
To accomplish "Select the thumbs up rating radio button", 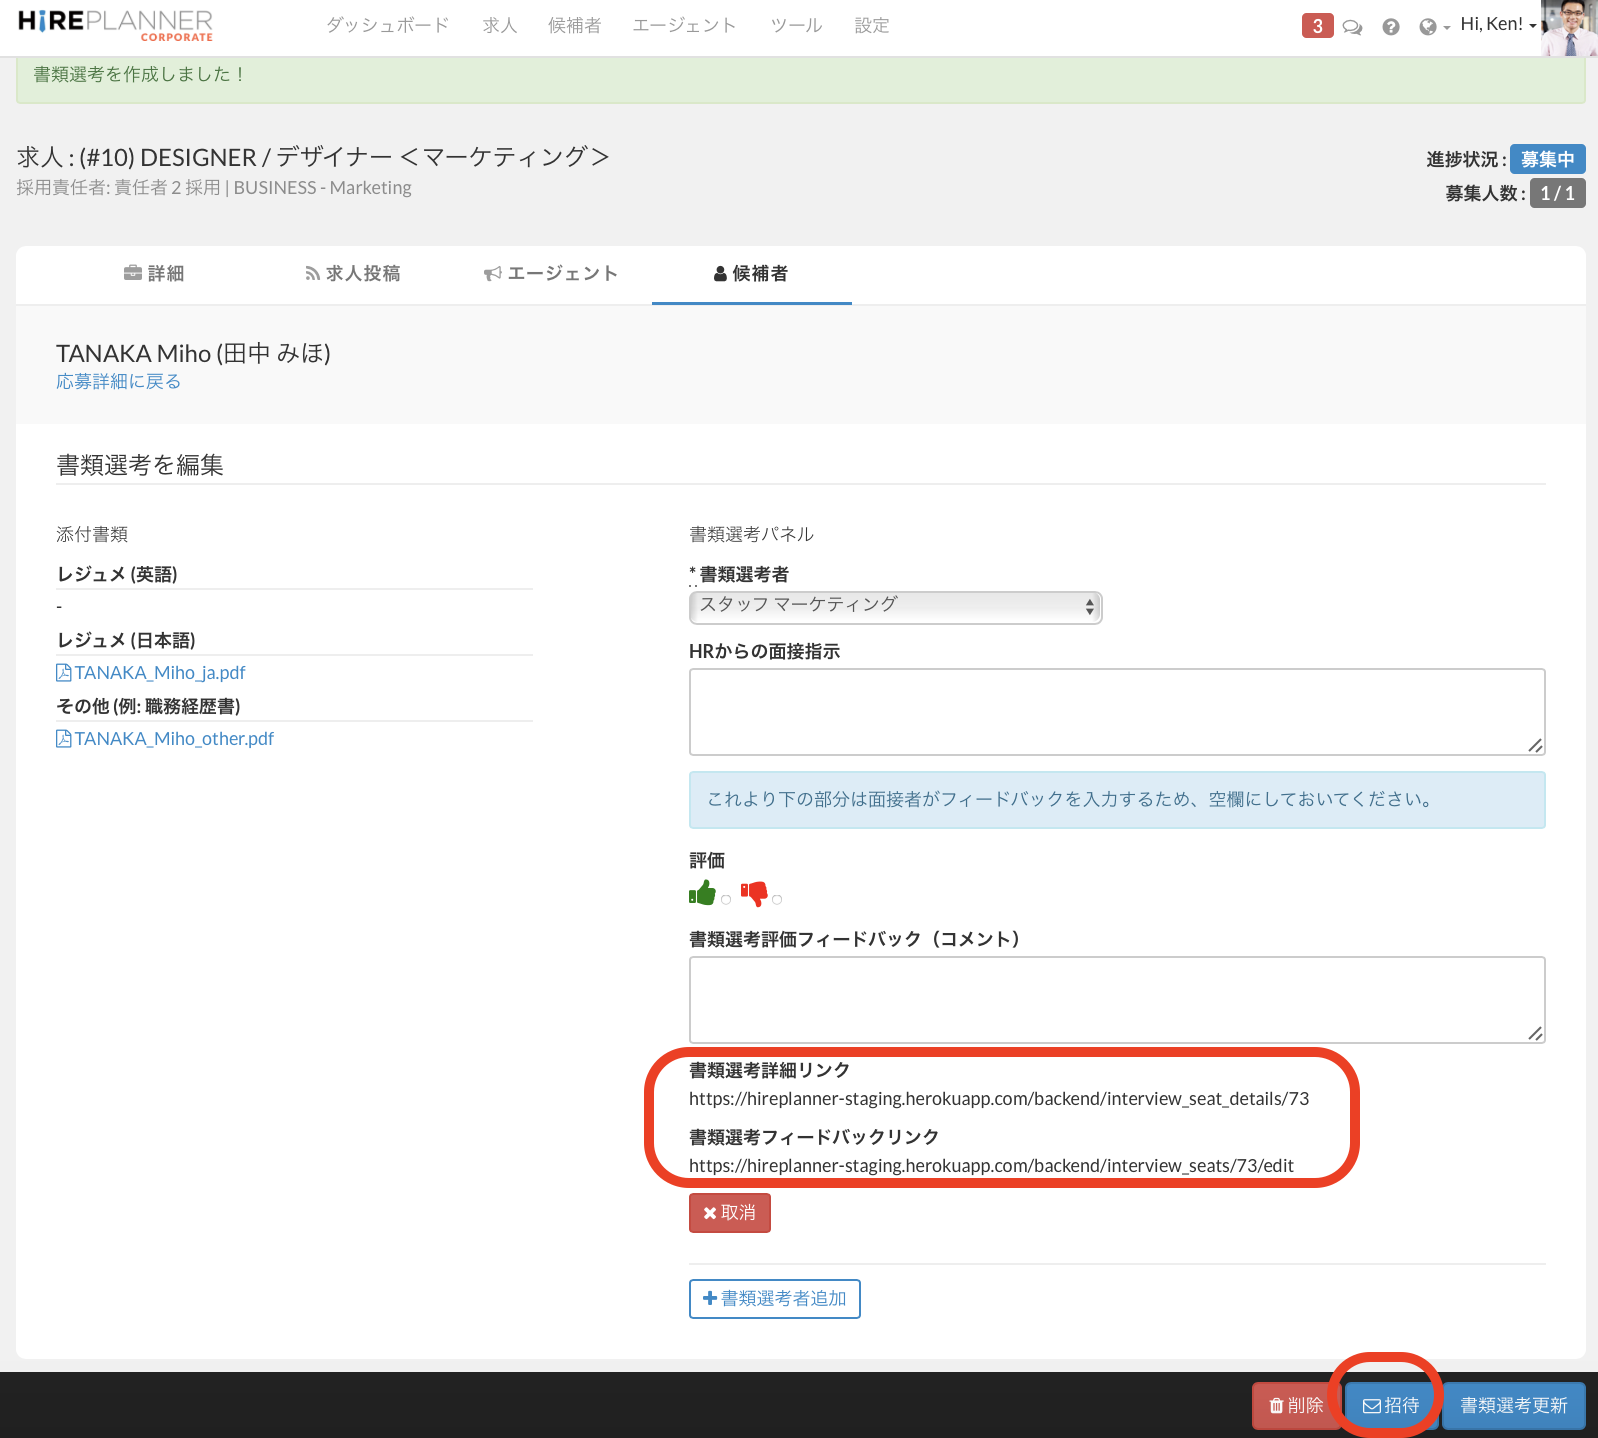I will pos(726,899).
